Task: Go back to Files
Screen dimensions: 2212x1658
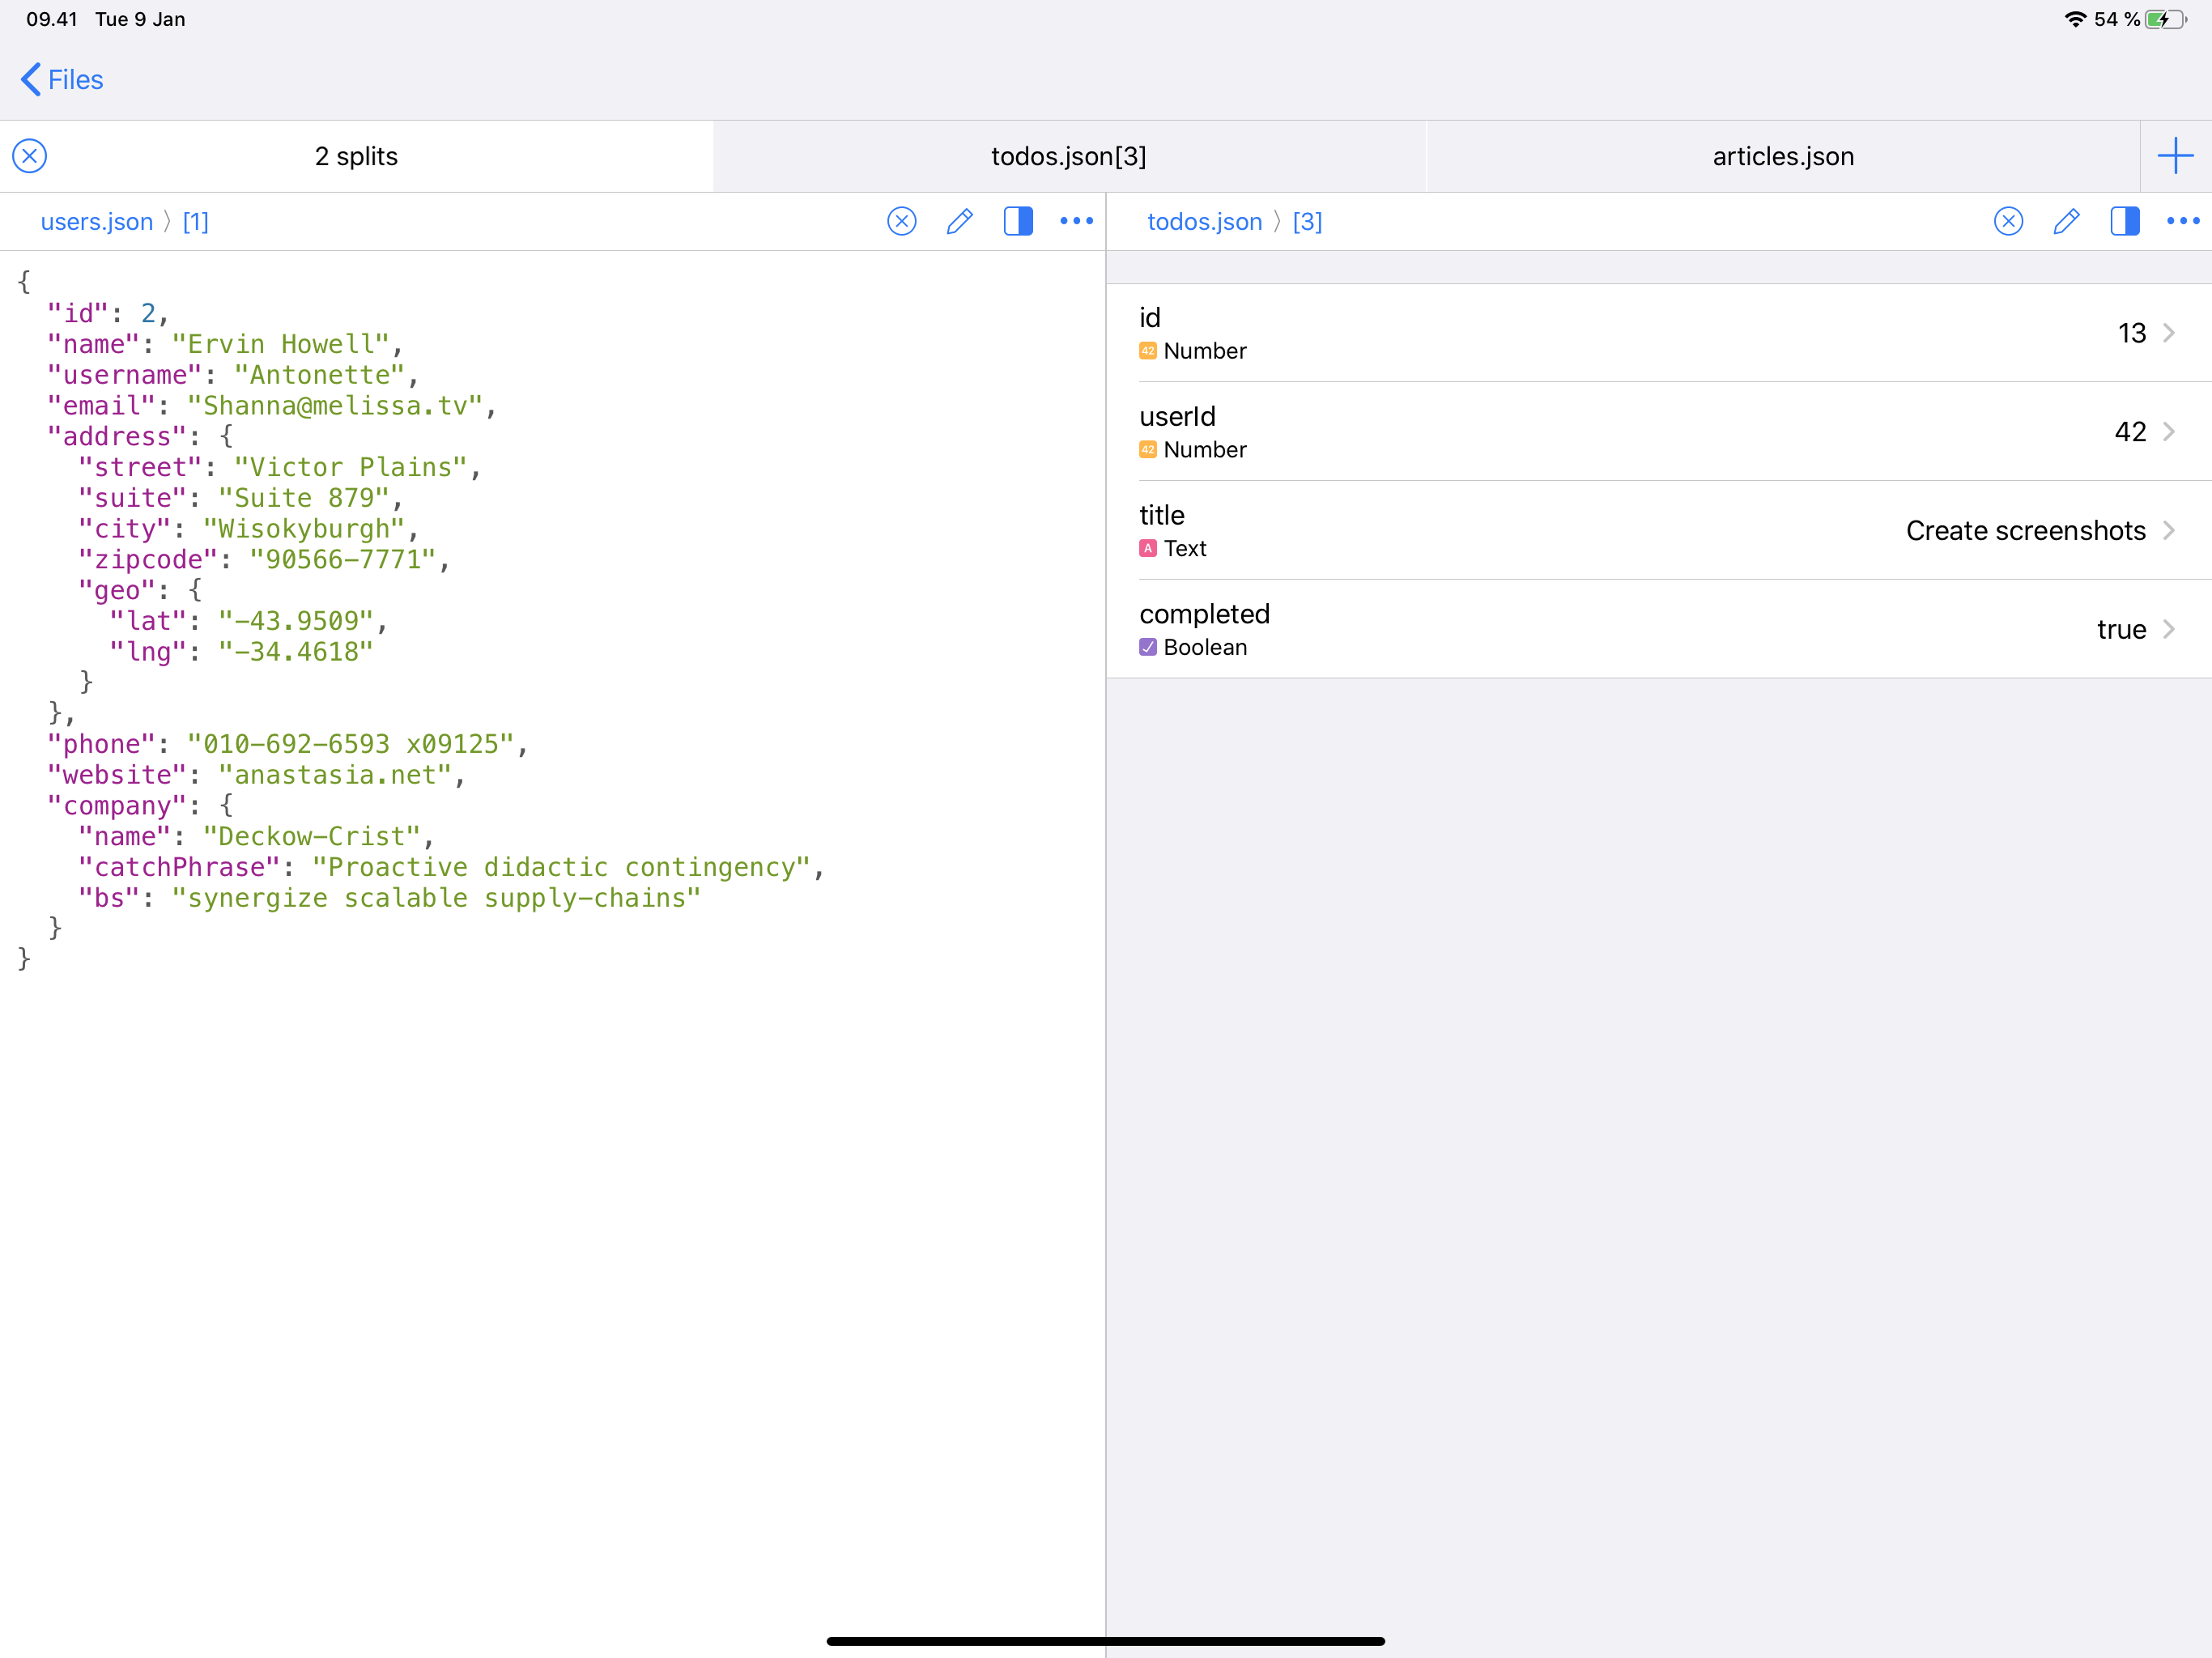Action: click(62, 80)
